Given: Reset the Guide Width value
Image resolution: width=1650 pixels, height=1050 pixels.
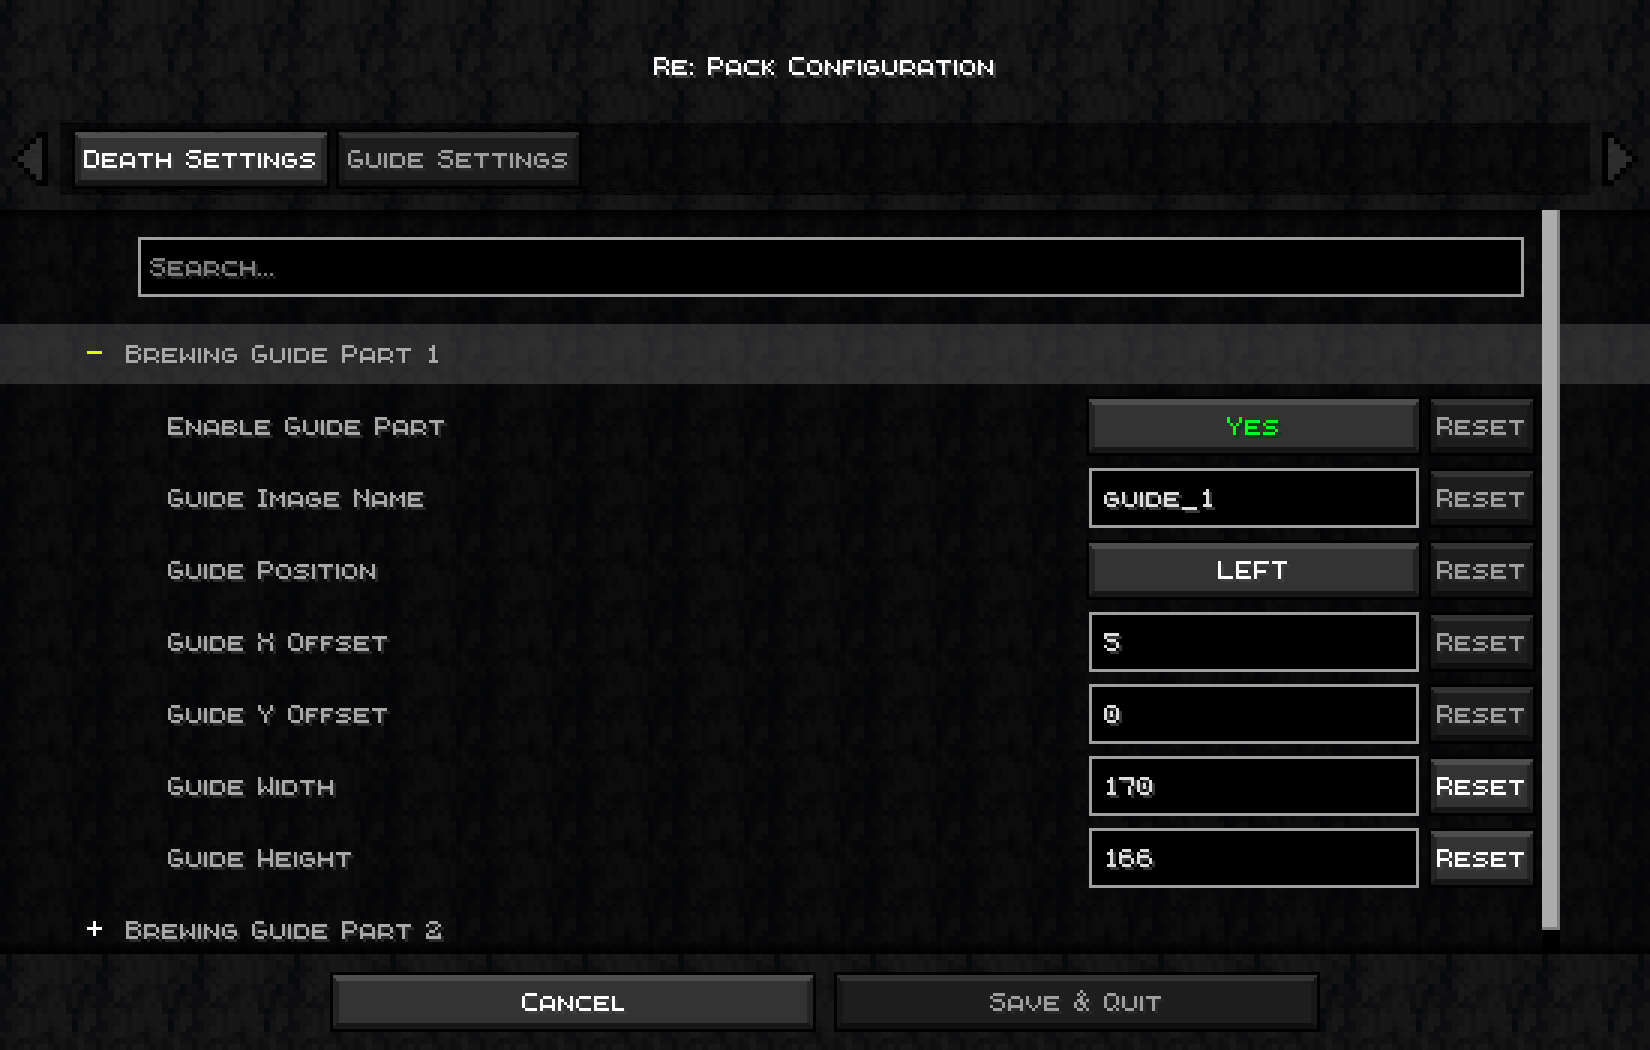Looking at the screenshot, I should click(1481, 787).
